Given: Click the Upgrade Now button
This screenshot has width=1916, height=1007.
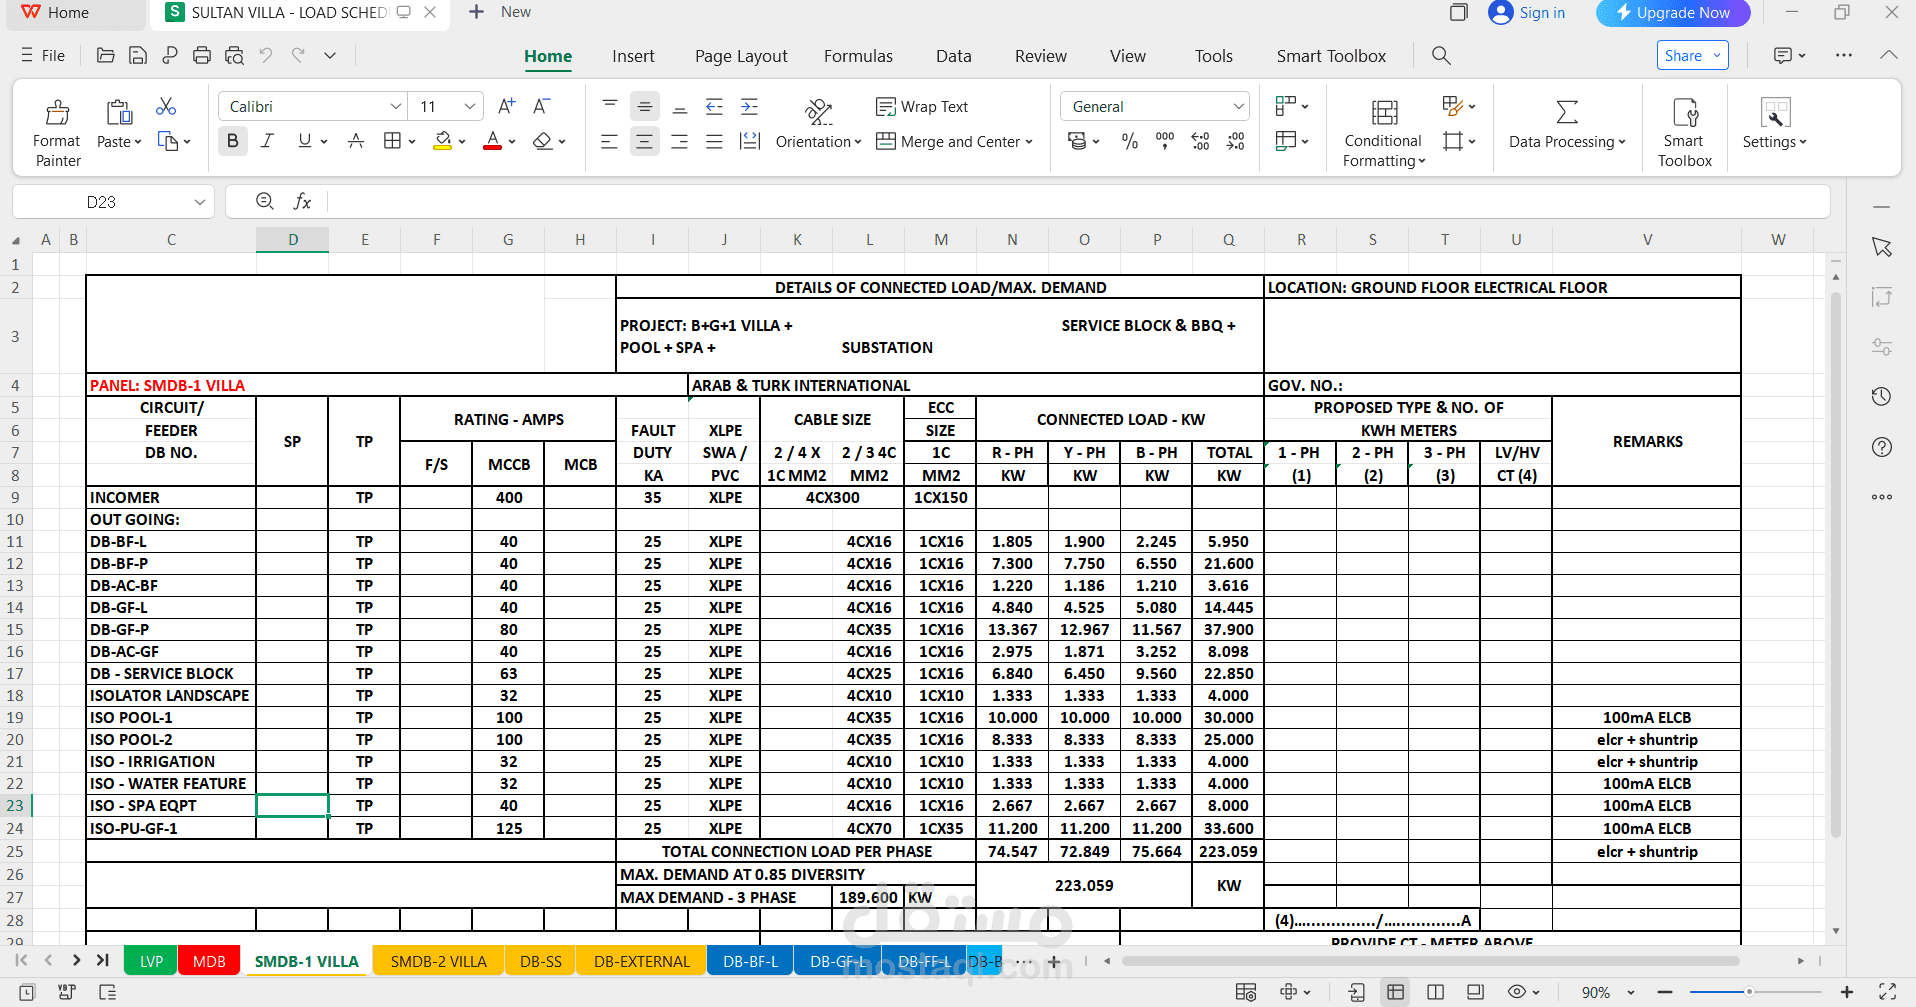Looking at the screenshot, I should pos(1673,13).
